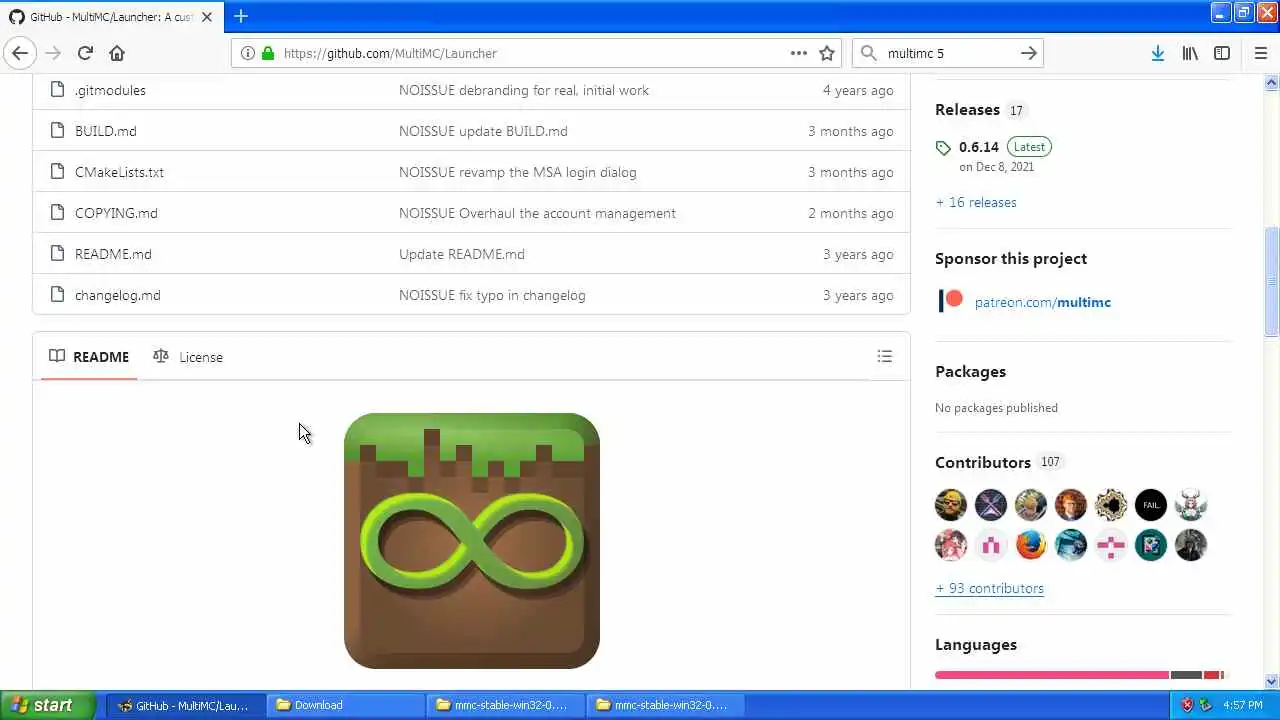Open the CMakeLists.txt file

click(x=119, y=172)
